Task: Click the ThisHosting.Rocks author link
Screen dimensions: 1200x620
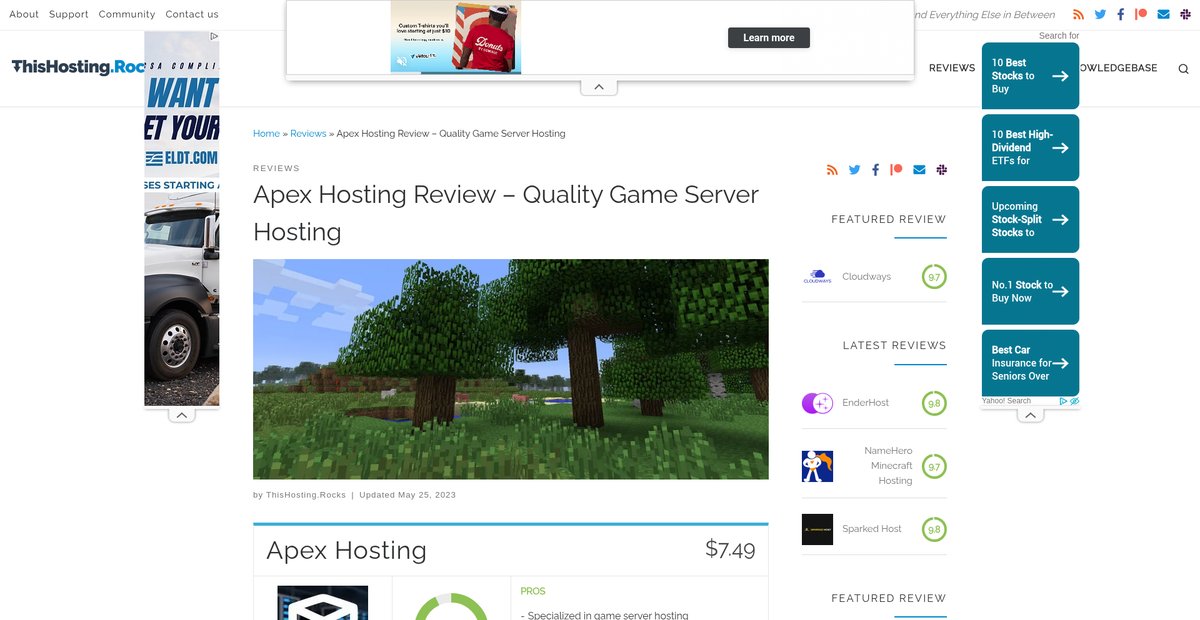Action: pos(306,495)
